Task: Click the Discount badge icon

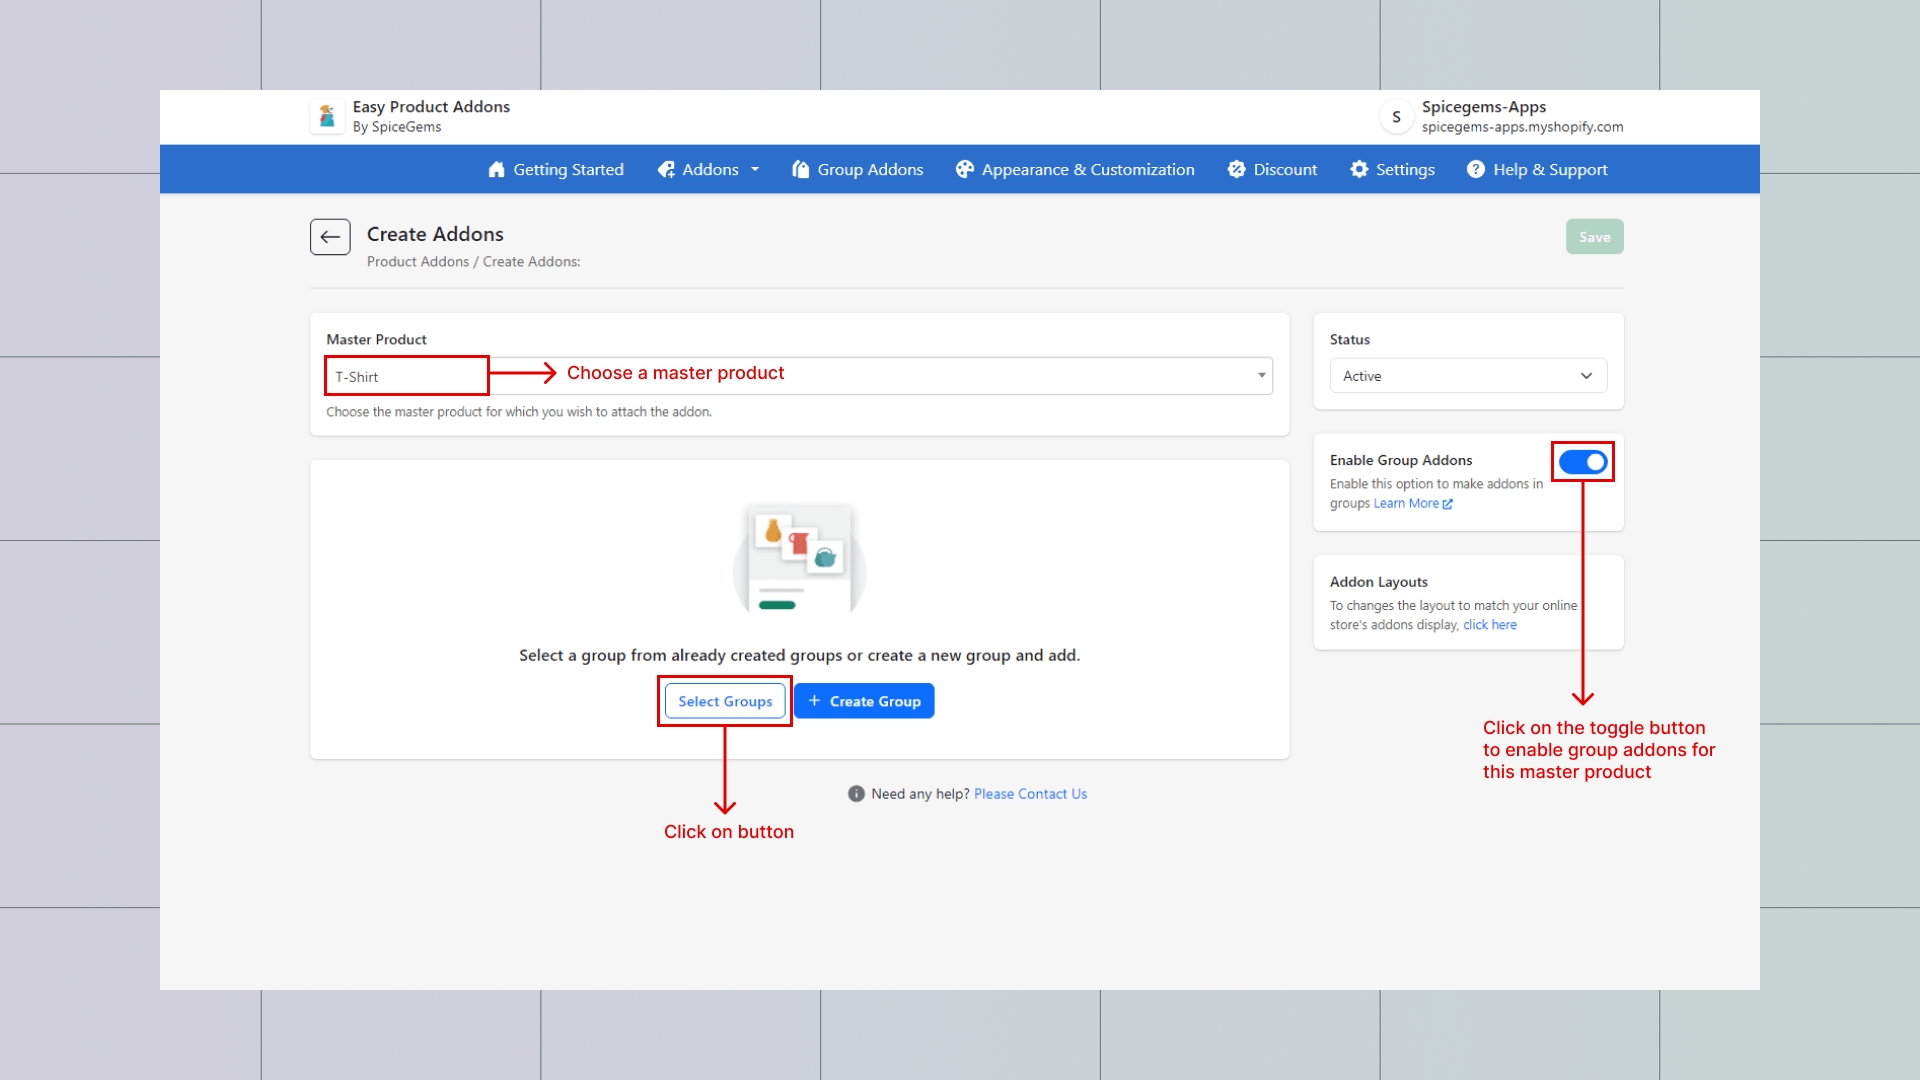Action: pyautogui.click(x=1237, y=170)
